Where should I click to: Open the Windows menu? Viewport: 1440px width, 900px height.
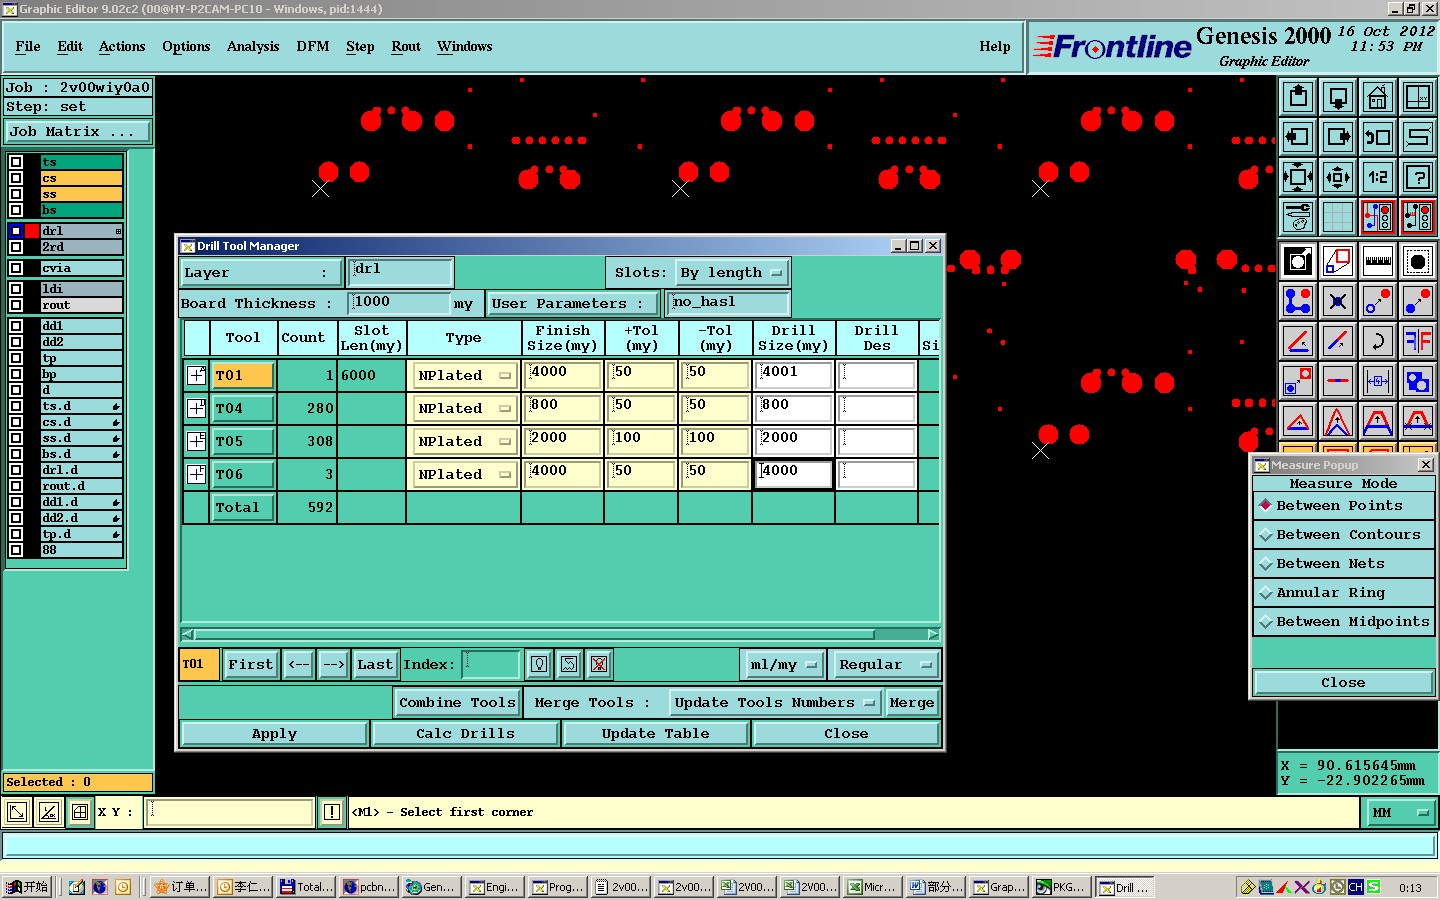465,47
